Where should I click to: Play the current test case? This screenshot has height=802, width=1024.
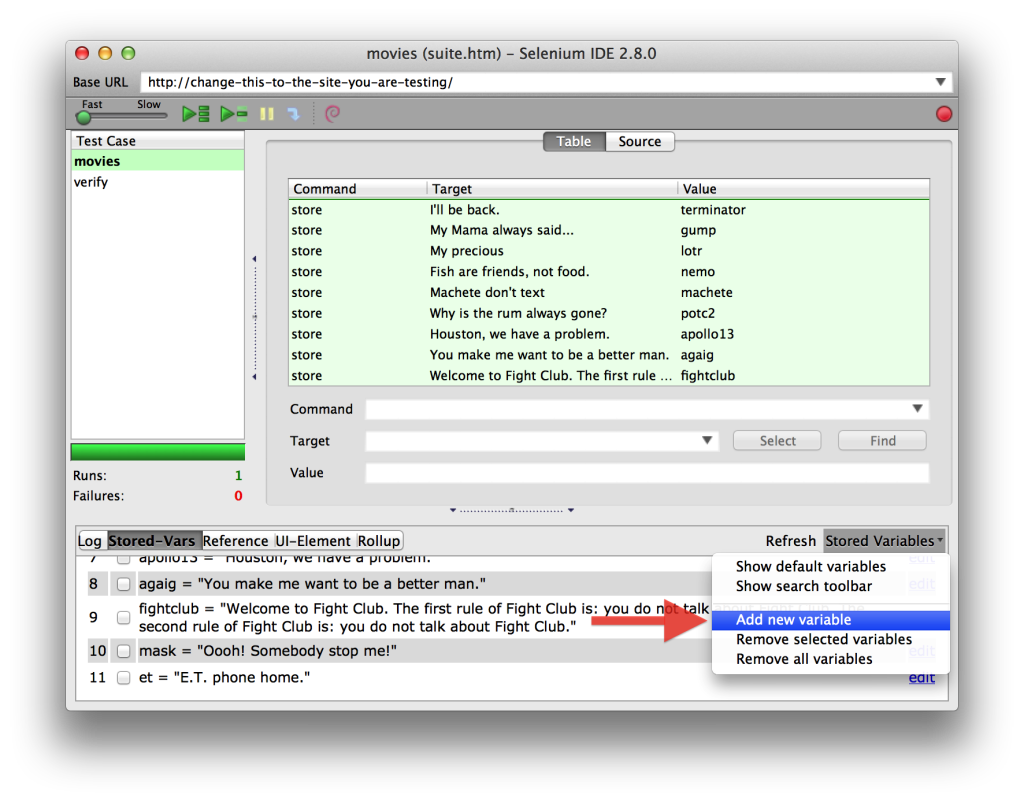[x=234, y=114]
